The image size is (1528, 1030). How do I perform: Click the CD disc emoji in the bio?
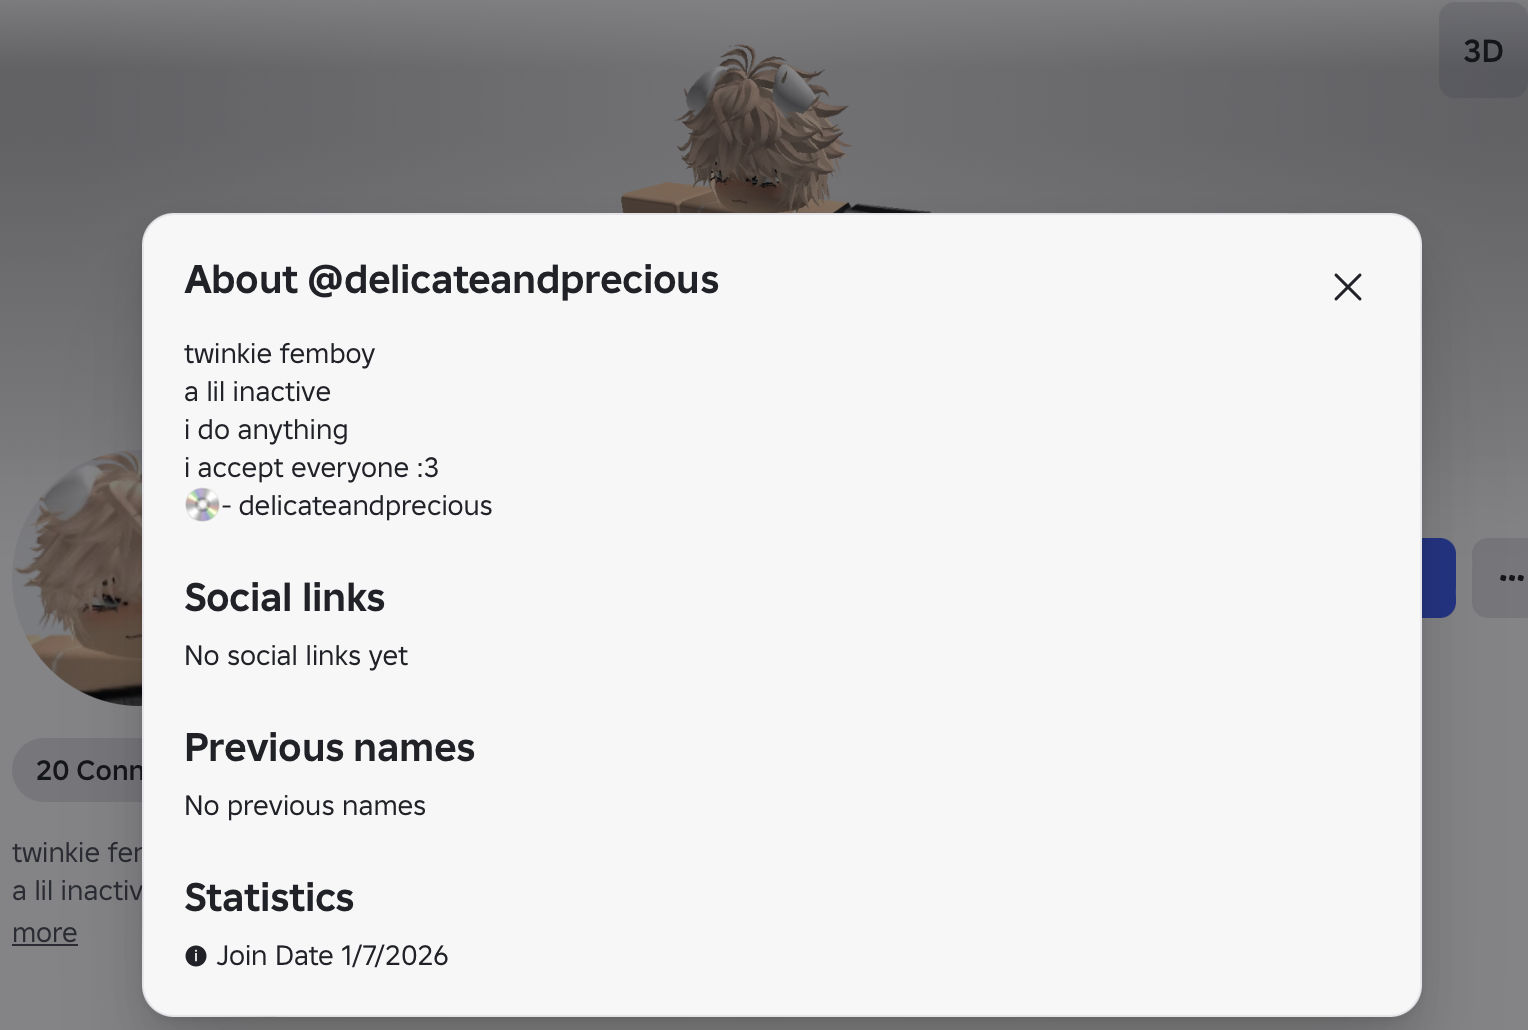click(x=201, y=505)
